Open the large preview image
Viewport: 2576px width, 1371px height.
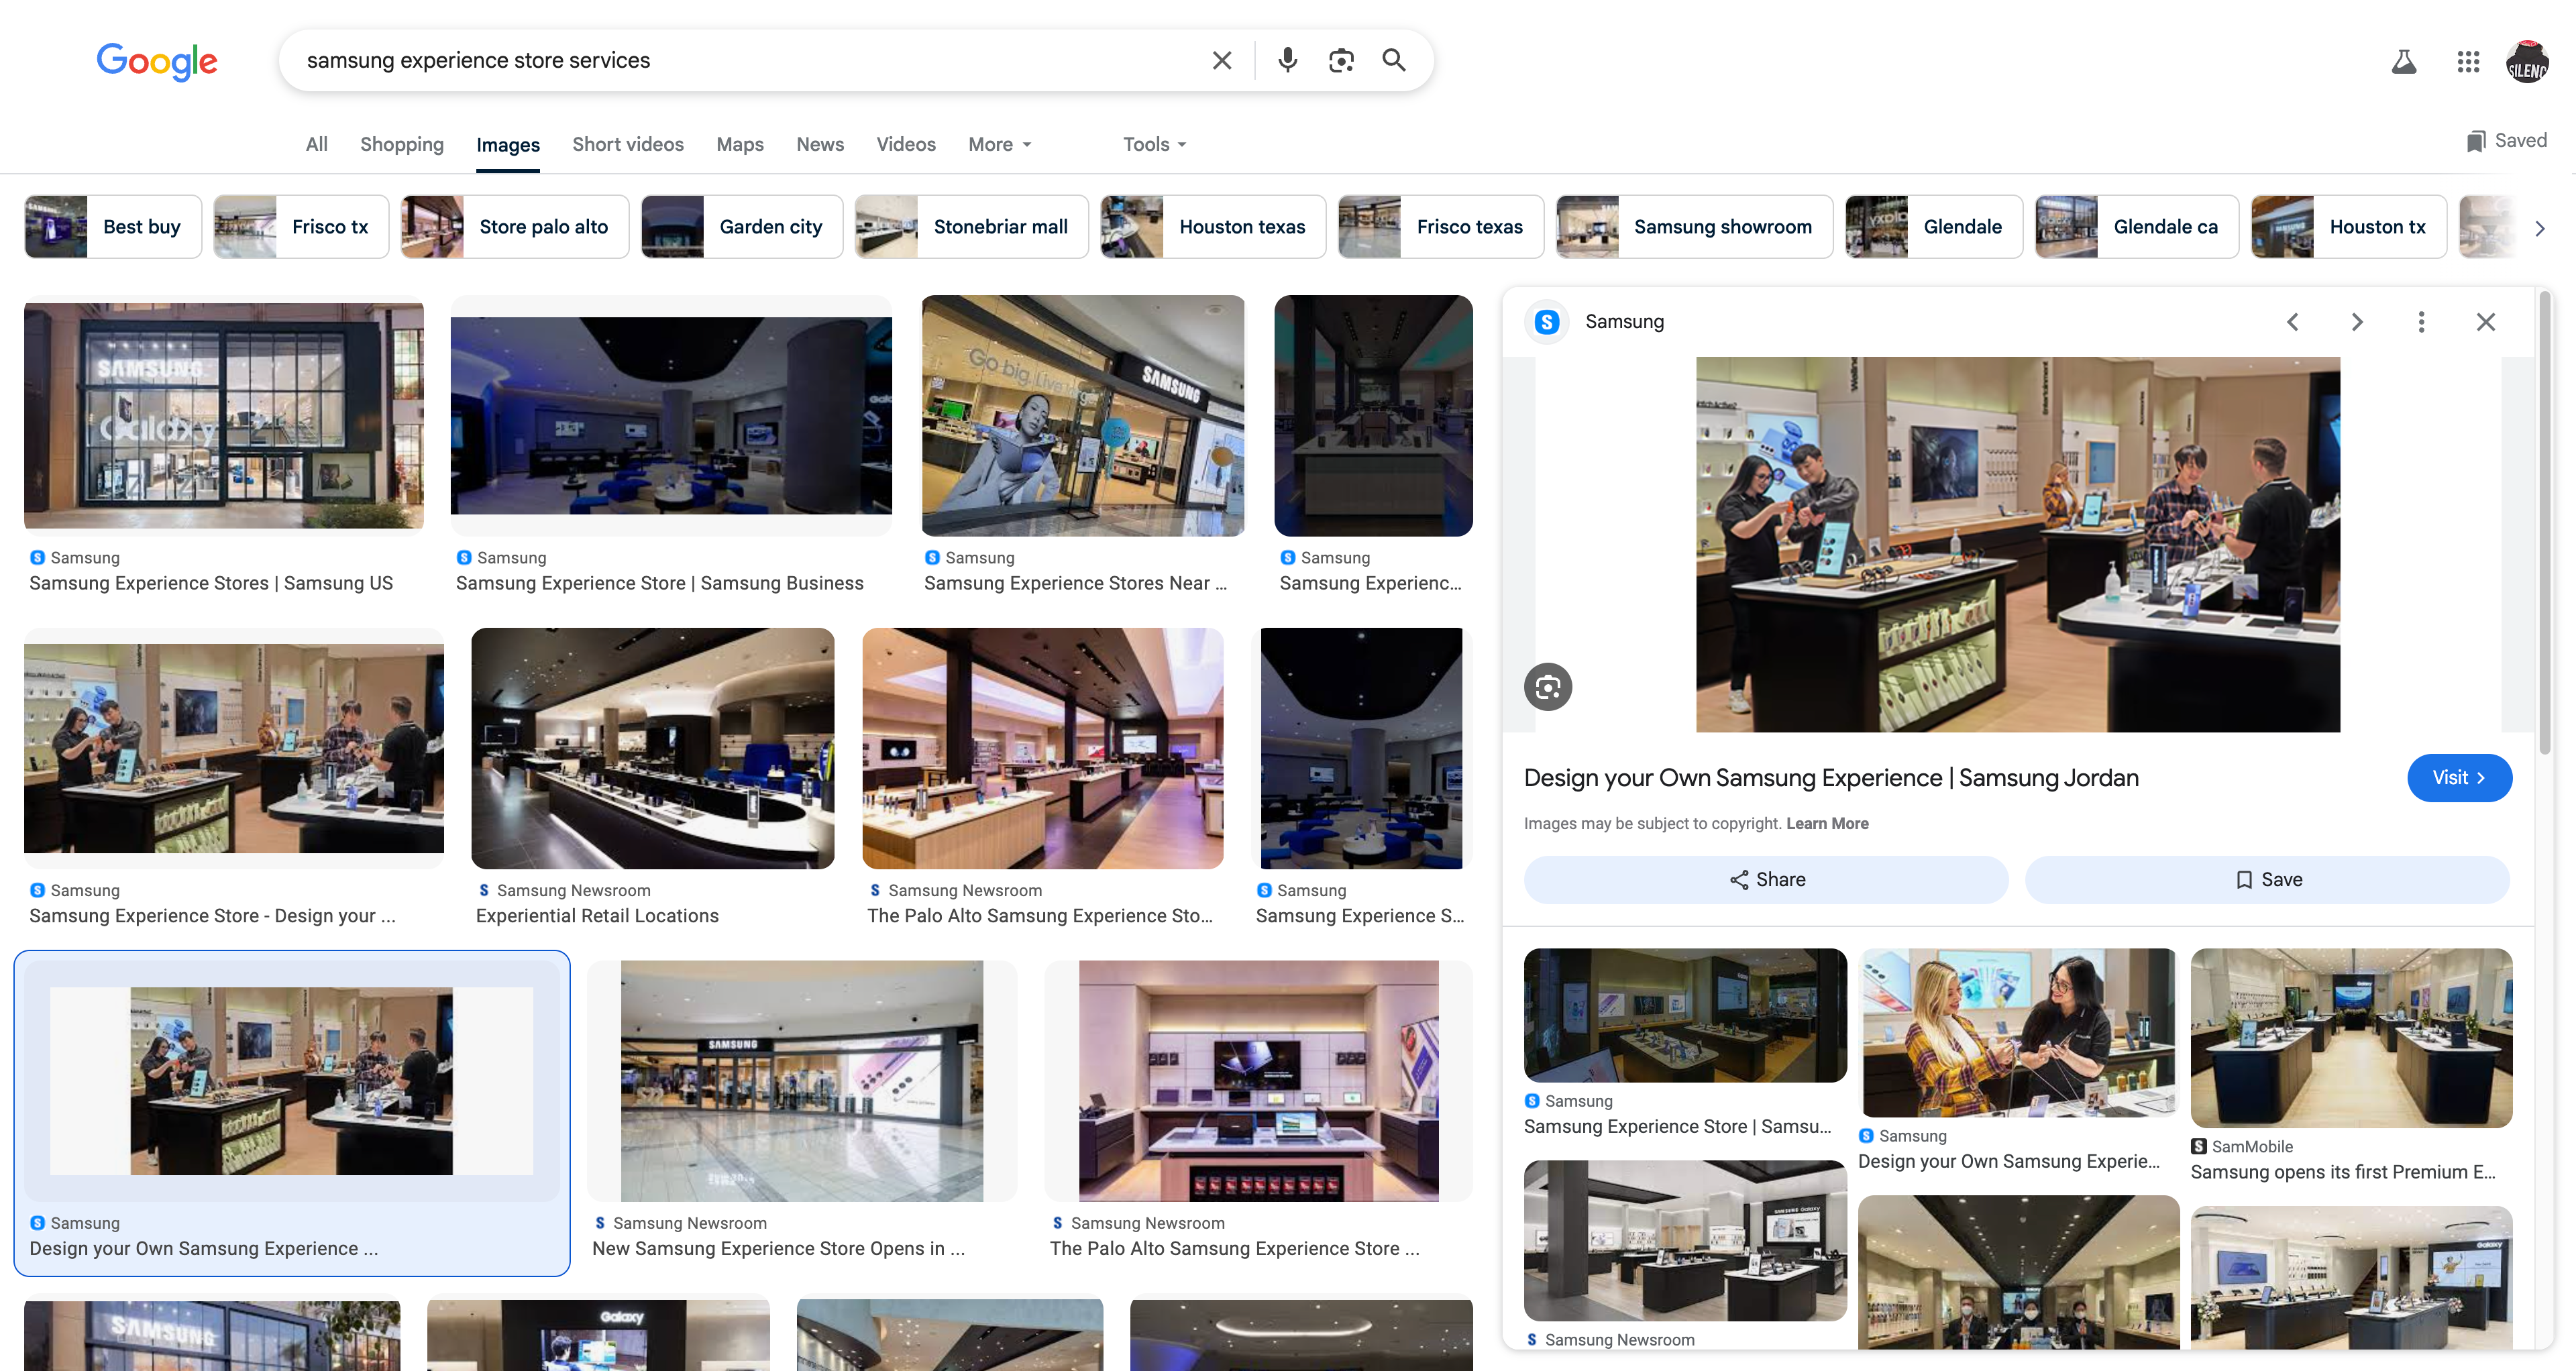tap(2018, 545)
